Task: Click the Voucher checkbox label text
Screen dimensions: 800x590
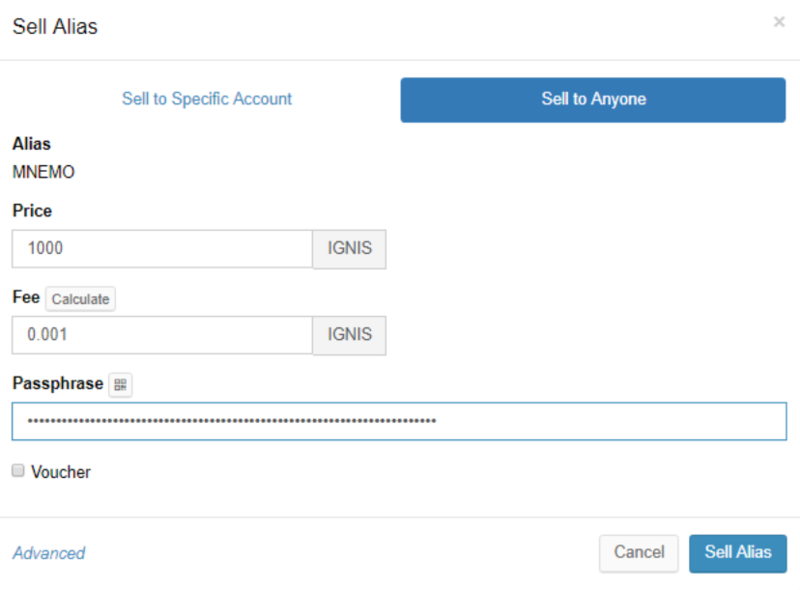Action: [61, 472]
